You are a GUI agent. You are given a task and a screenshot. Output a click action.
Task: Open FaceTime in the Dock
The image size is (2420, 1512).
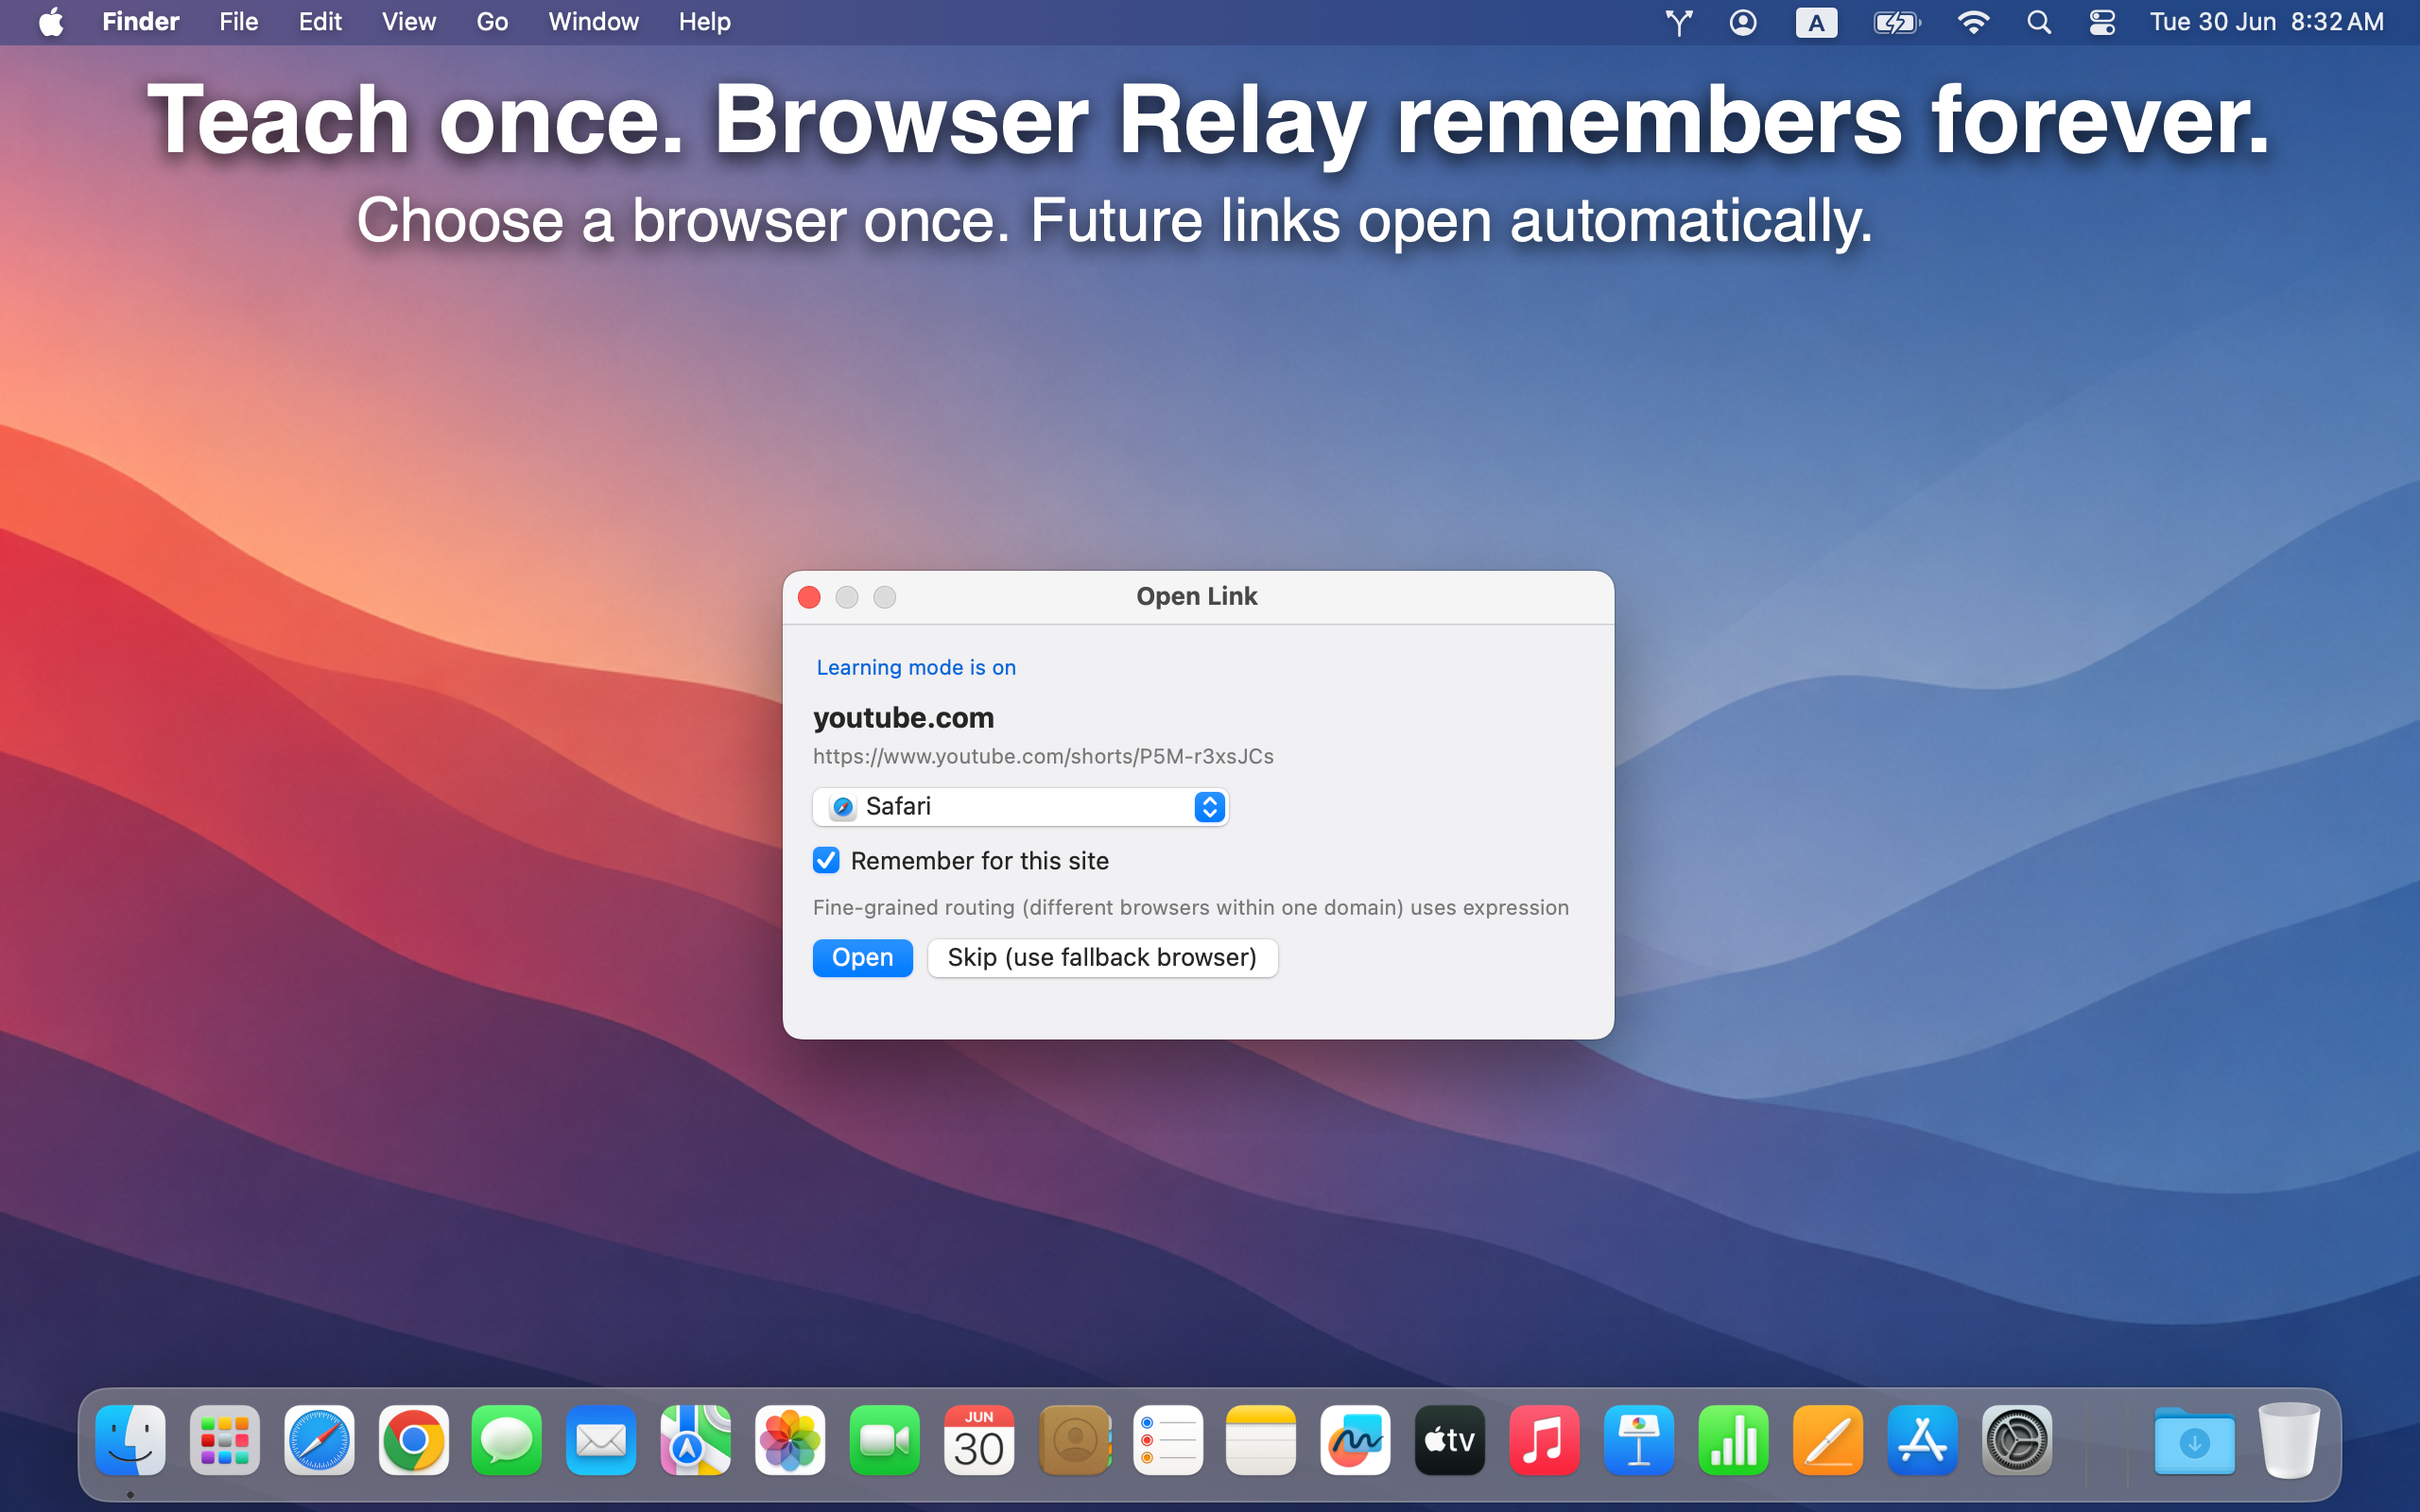coord(885,1440)
